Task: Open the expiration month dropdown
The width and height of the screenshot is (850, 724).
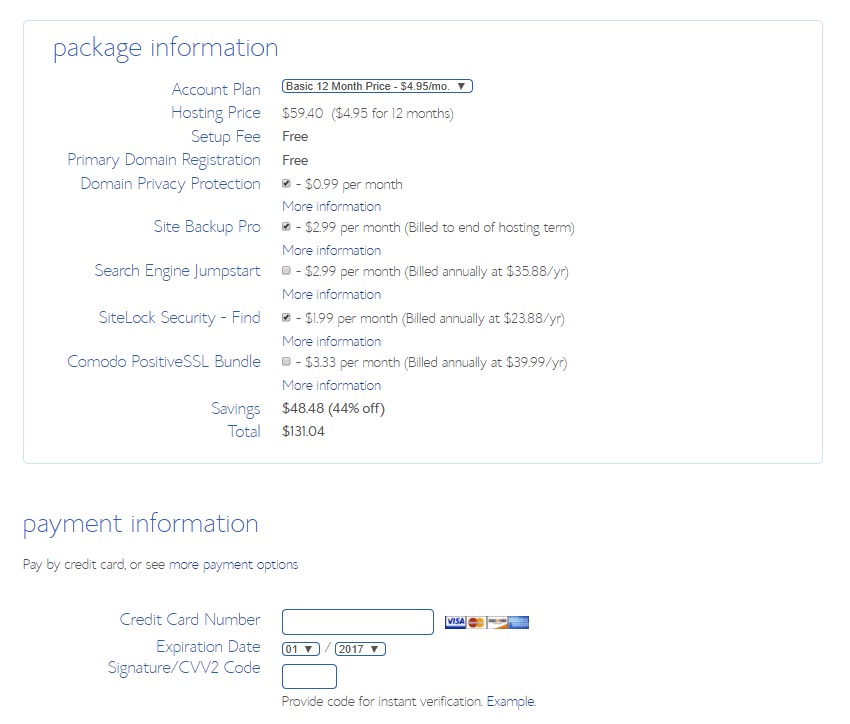Action: coord(299,648)
